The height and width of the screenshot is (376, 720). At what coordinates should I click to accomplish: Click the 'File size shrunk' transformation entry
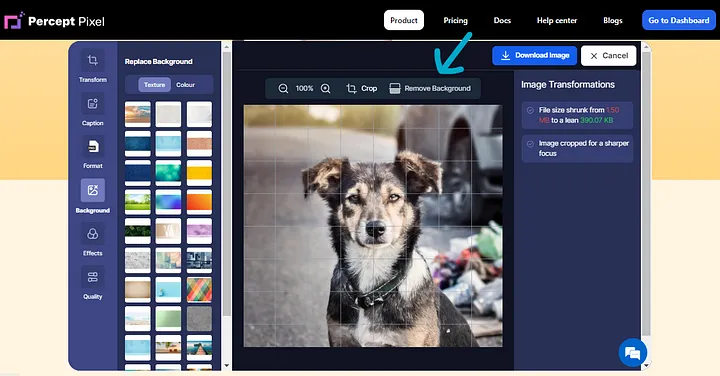(x=578, y=115)
